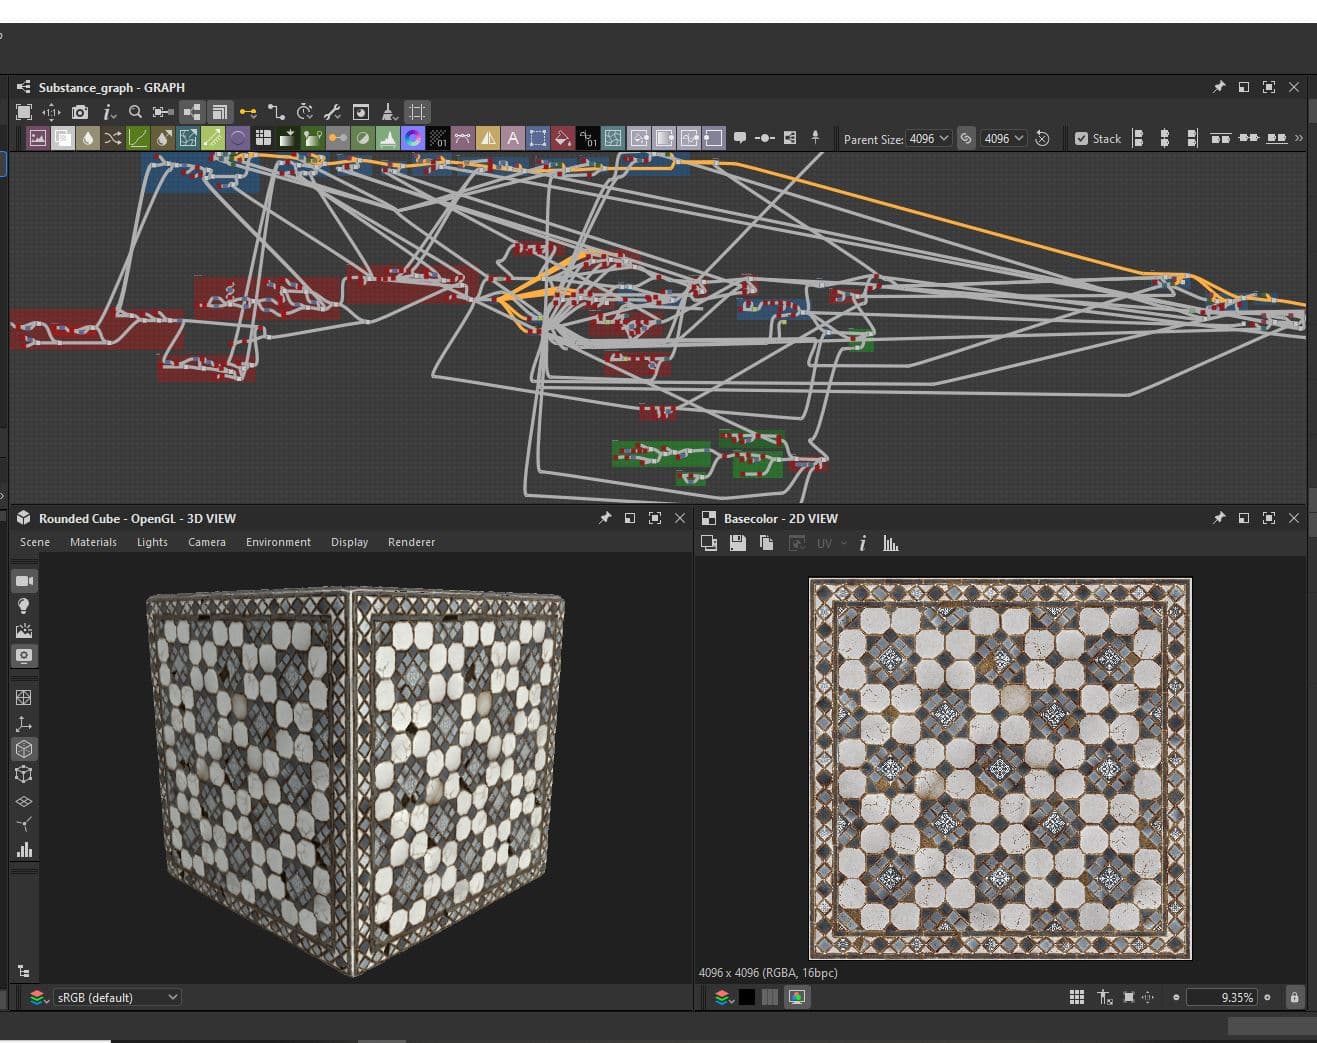Click the graph pin icon after the frame icon
Viewport: 1317px width, 1043px height.
coord(815,138)
